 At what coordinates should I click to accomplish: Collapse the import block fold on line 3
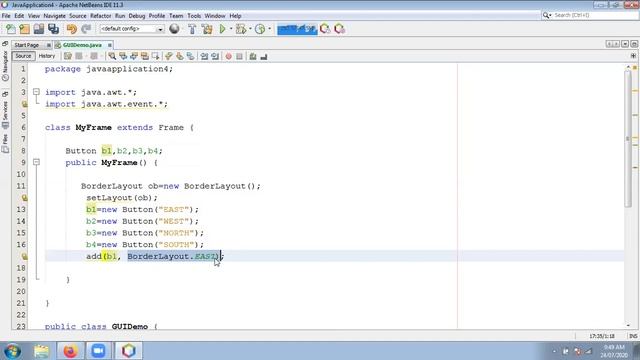click(36, 92)
